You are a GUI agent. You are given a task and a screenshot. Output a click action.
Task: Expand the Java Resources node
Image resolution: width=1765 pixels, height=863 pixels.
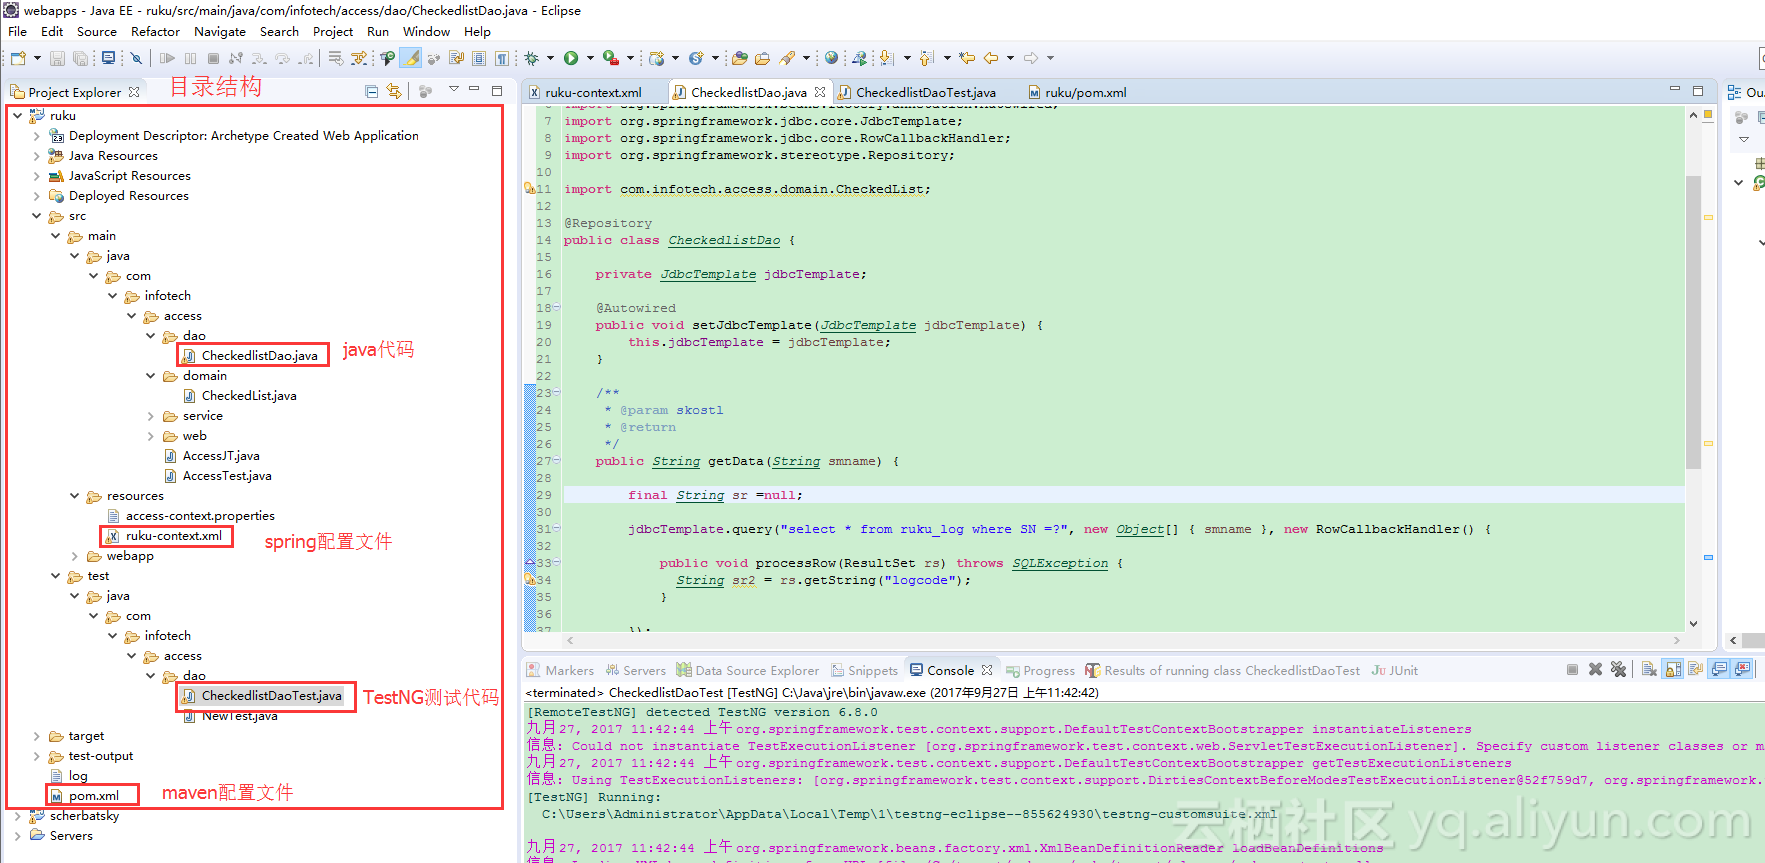tap(36, 156)
